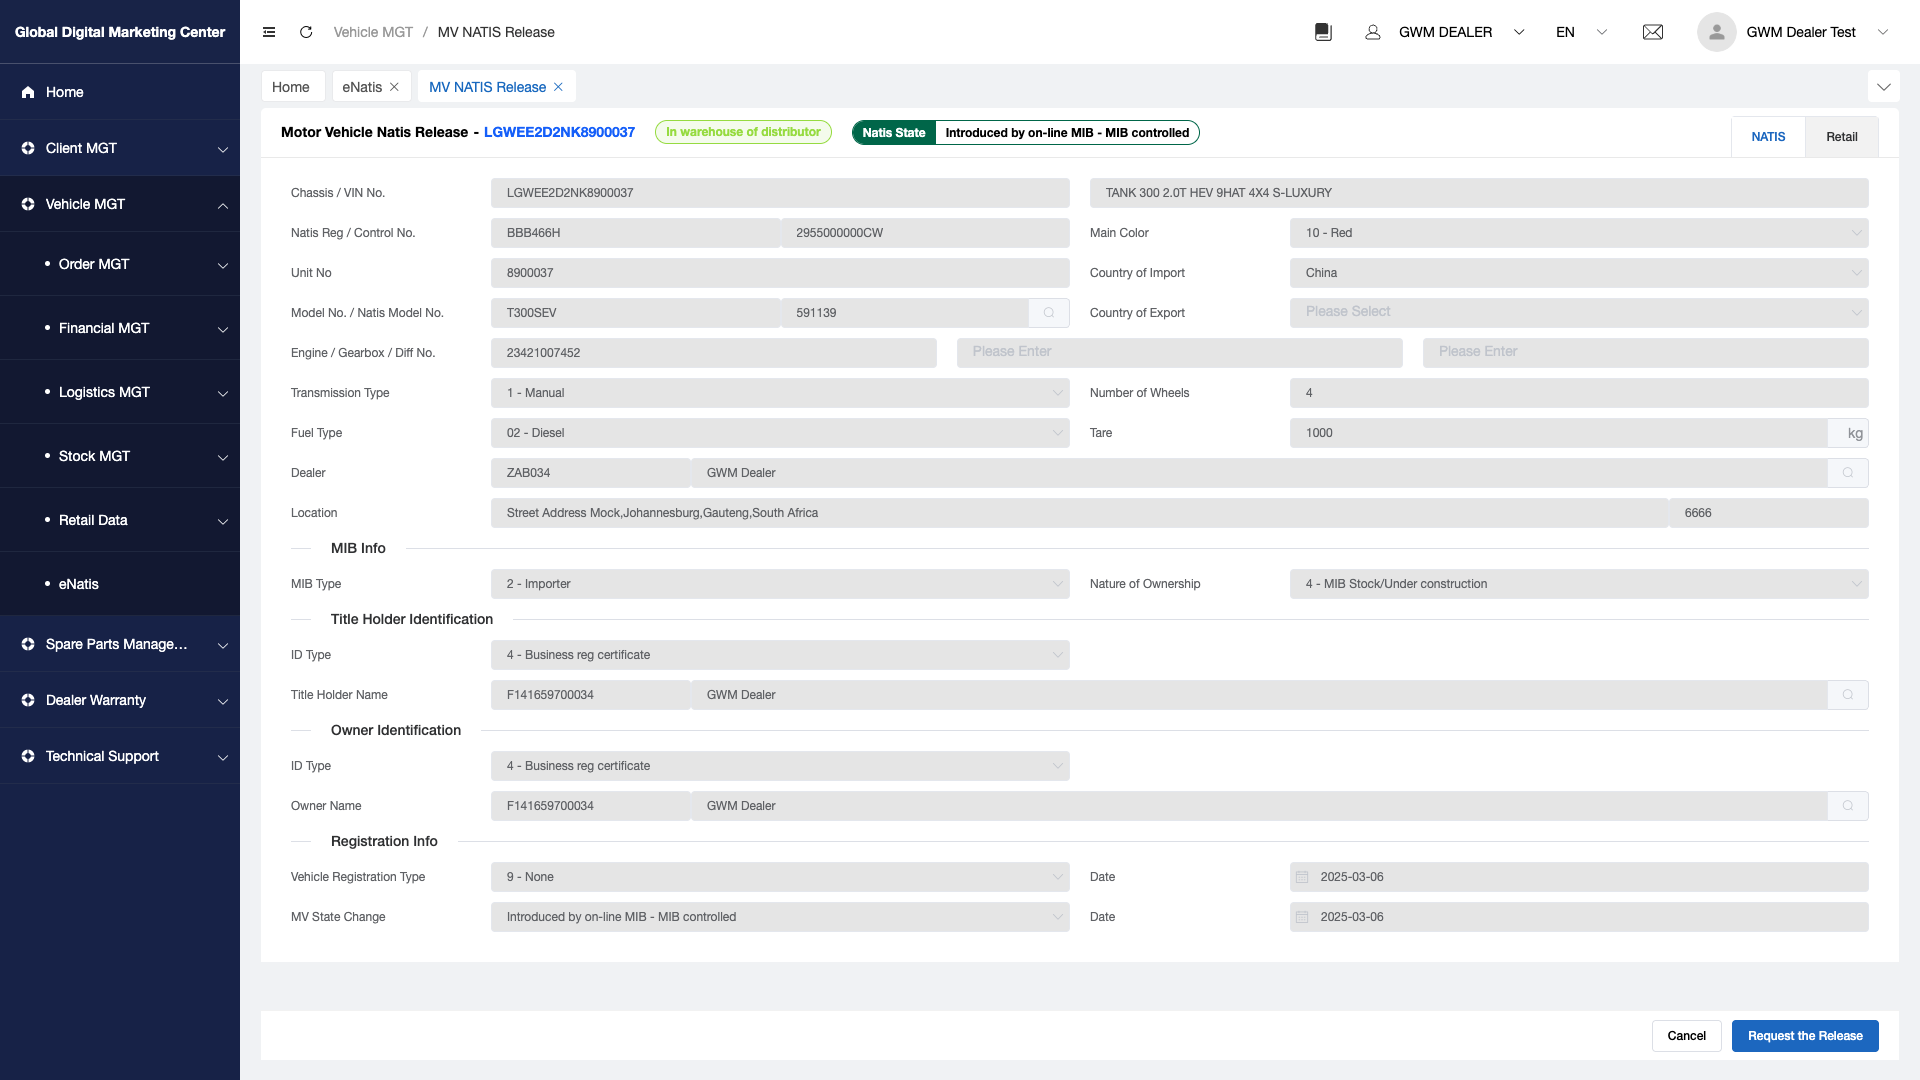Click search icon next to Natis Model No.
1920x1080 pixels.
tap(1049, 313)
